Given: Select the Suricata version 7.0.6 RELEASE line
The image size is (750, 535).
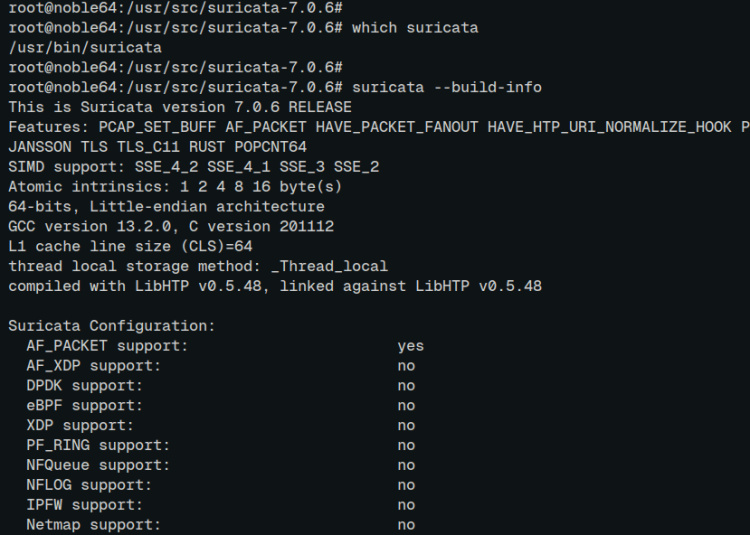Looking at the screenshot, I should pos(180,107).
